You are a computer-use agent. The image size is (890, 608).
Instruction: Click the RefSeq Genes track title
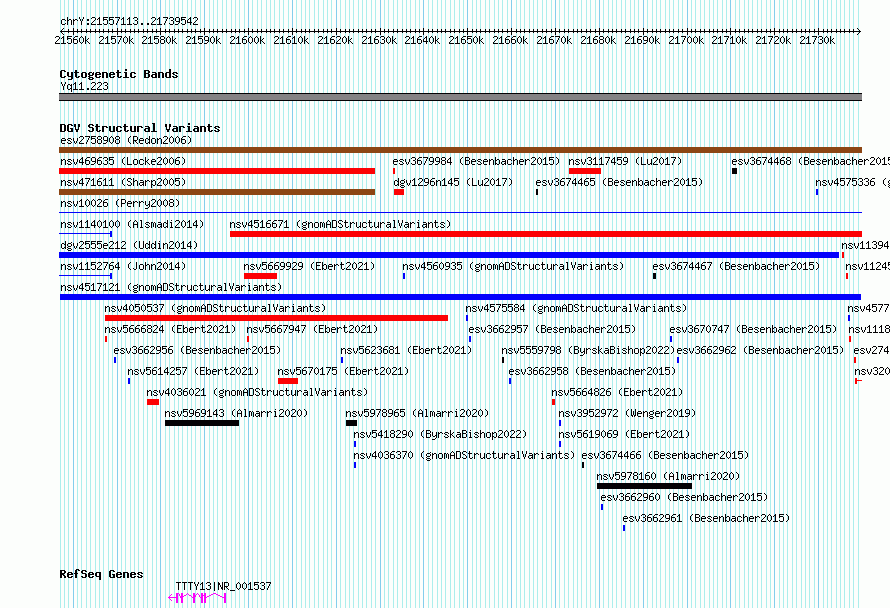coord(101,574)
